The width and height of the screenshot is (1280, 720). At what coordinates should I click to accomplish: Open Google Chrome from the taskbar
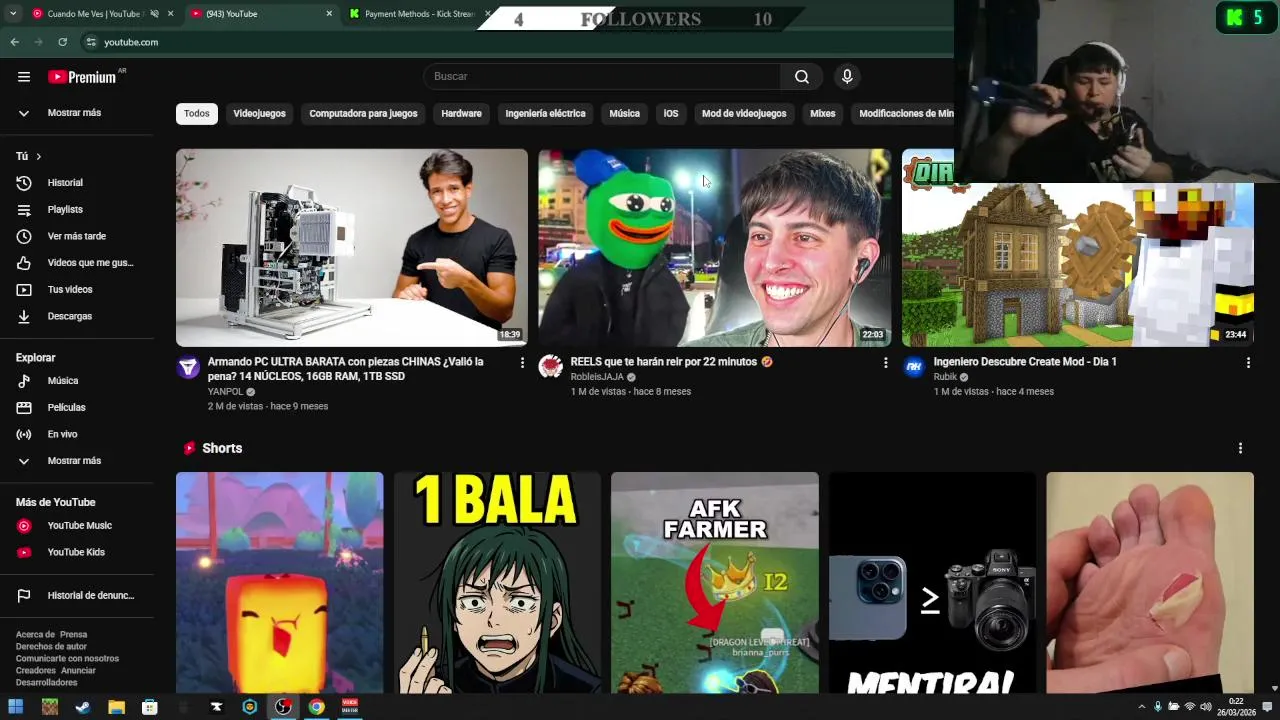tap(316, 707)
